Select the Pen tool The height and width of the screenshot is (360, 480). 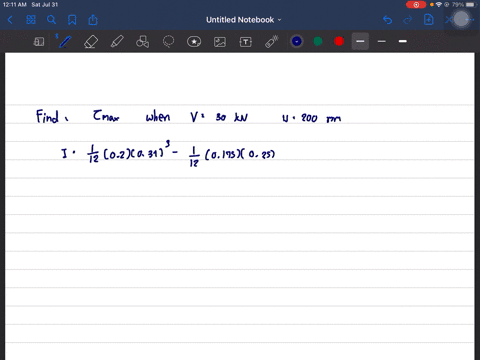point(65,42)
